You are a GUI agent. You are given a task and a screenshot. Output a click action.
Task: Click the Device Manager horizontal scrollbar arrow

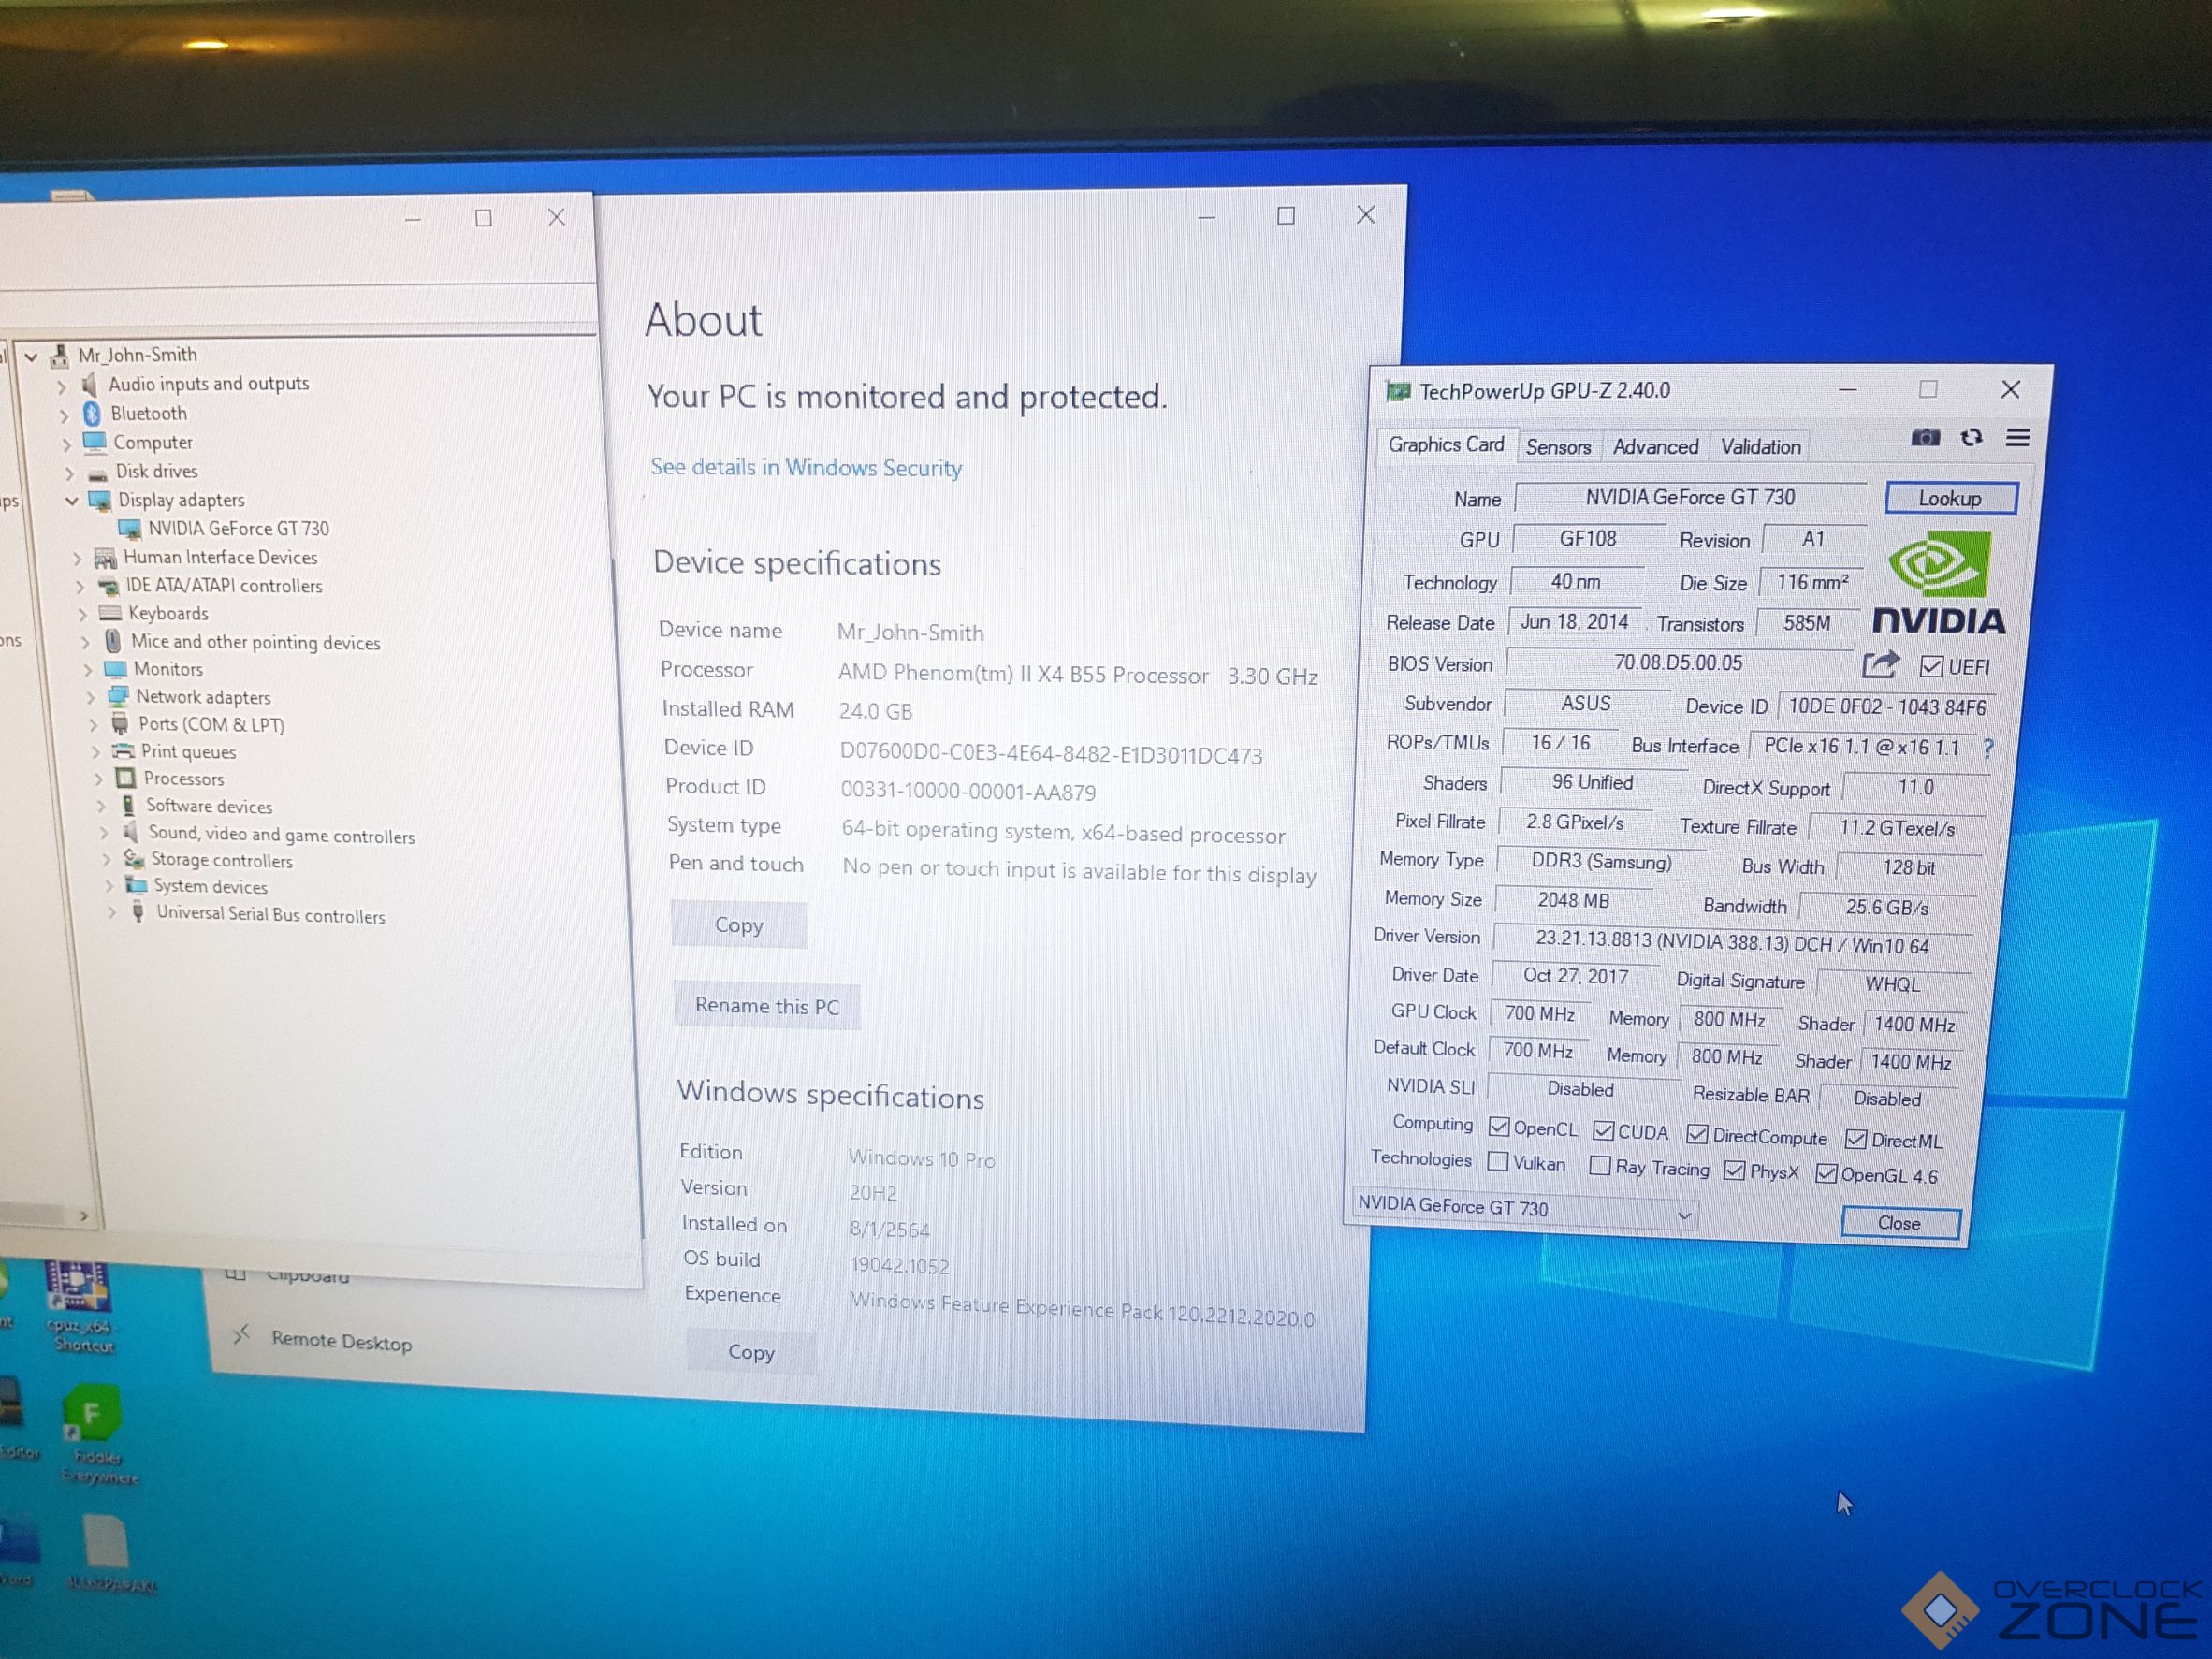click(84, 1216)
